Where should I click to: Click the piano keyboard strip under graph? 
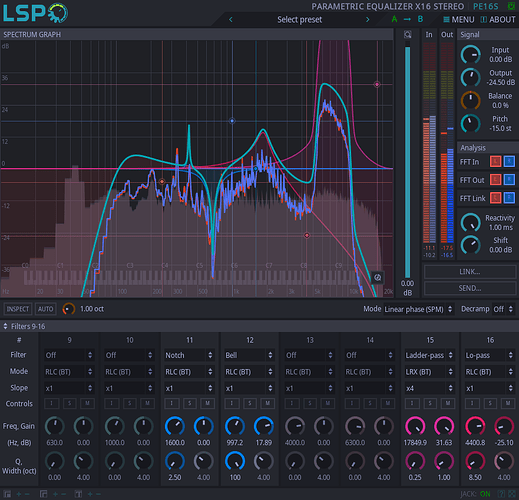pyautogui.click(x=197, y=277)
